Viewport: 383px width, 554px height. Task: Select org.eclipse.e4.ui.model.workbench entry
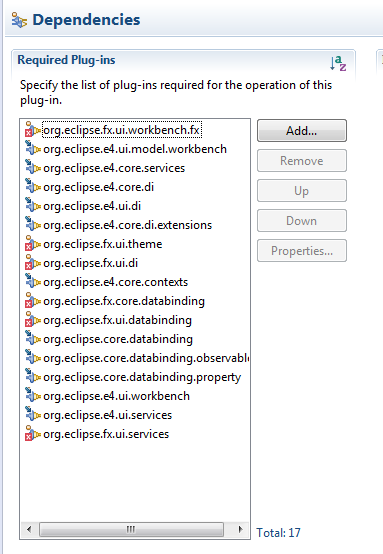pyautogui.click(x=135, y=149)
